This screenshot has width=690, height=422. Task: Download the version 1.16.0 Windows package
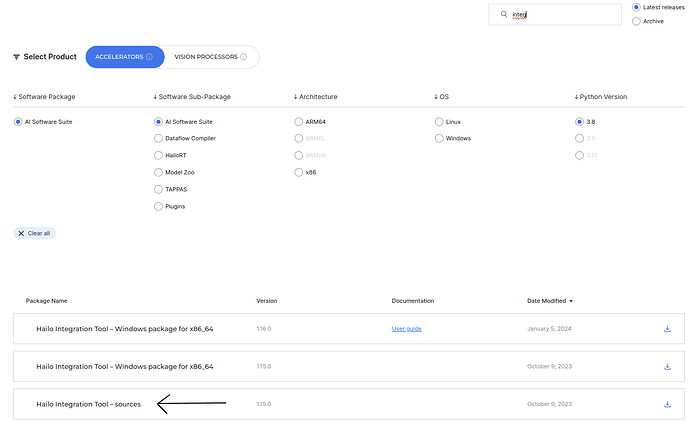(x=667, y=329)
